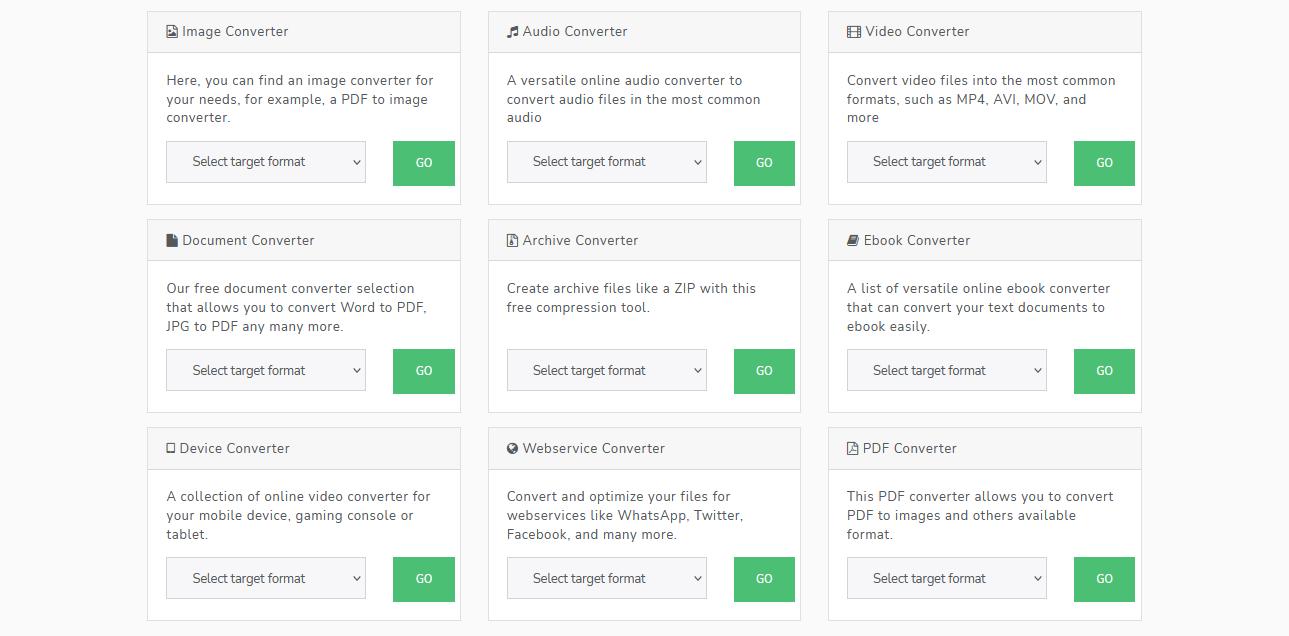Click the Archive Converter file icon
This screenshot has width=1289, height=636.
(x=511, y=240)
